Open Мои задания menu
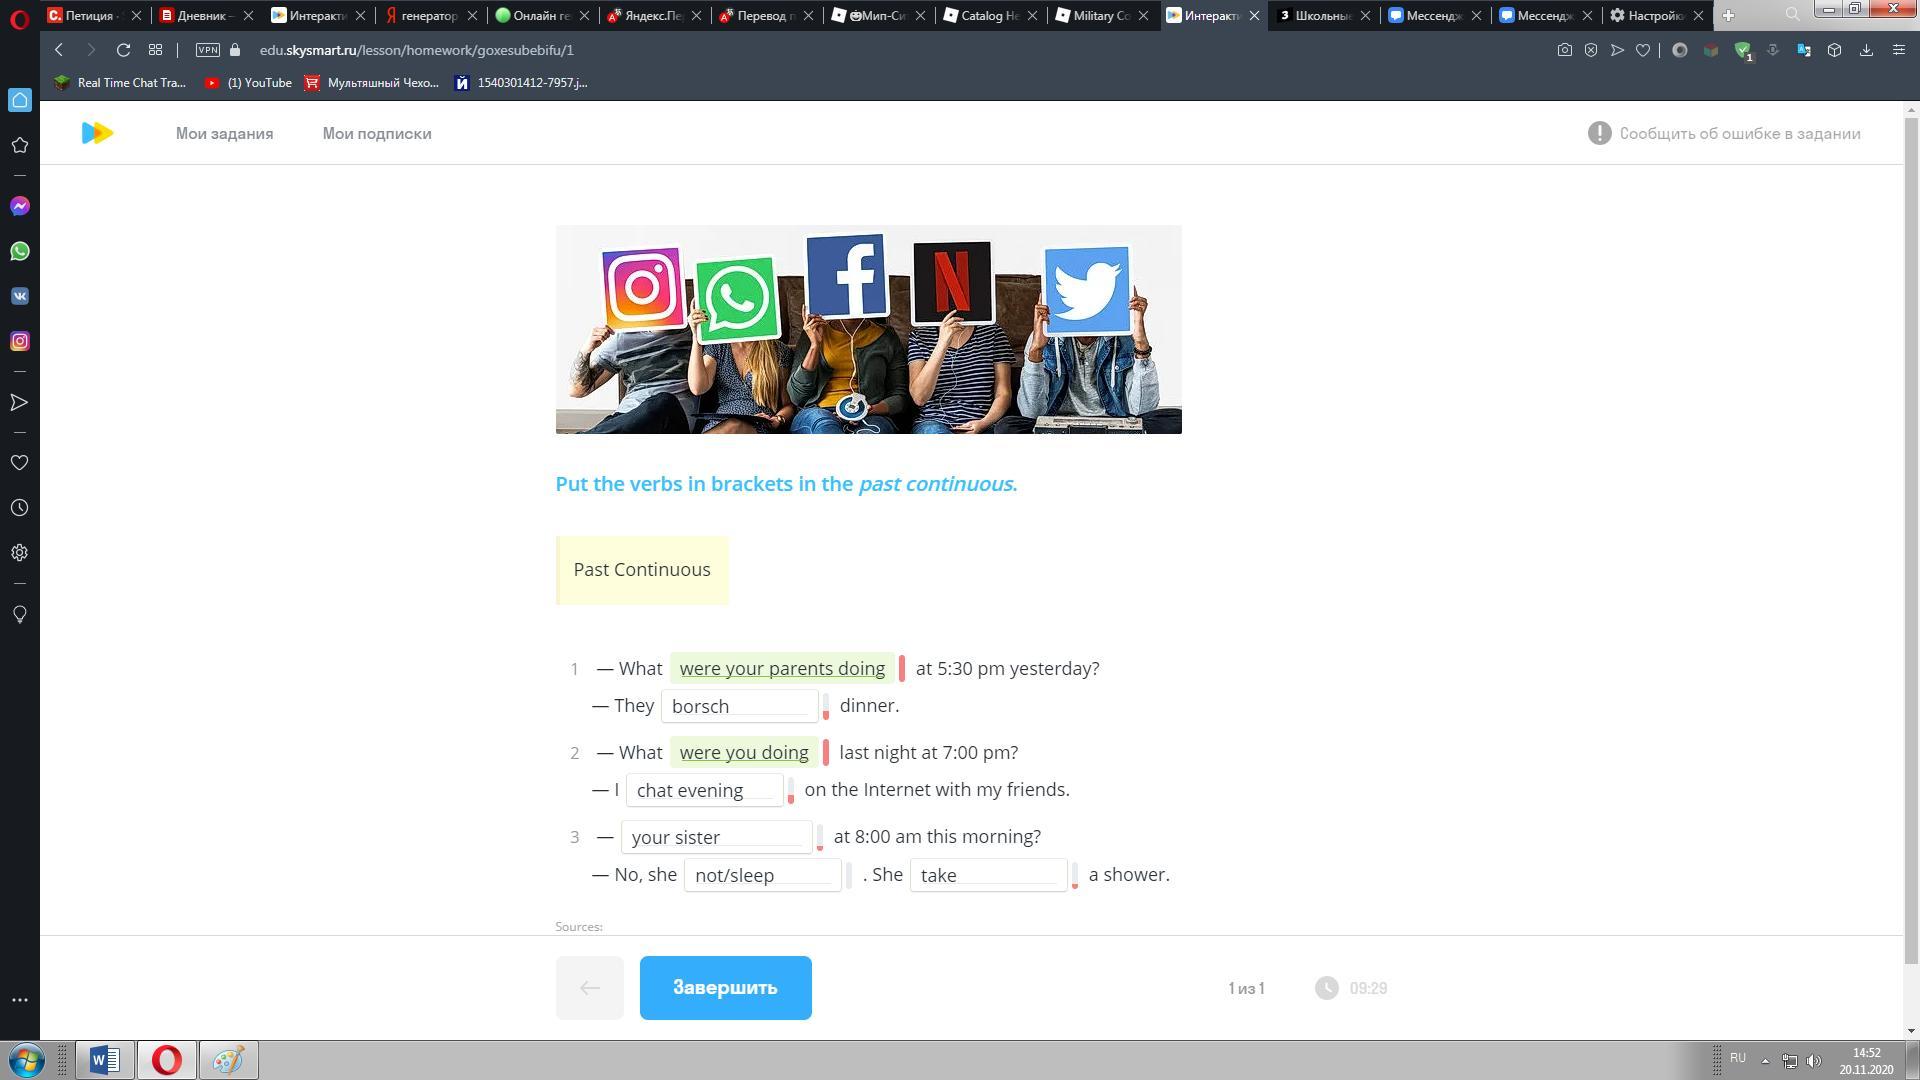Image resolution: width=1920 pixels, height=1080 pixels. click(224, 134)
